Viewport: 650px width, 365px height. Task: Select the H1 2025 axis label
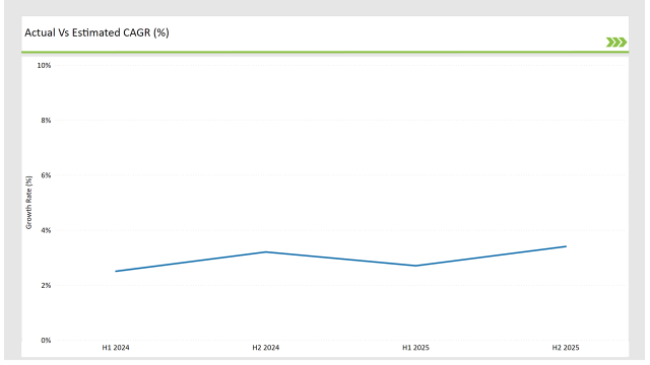tap(416, 348)
